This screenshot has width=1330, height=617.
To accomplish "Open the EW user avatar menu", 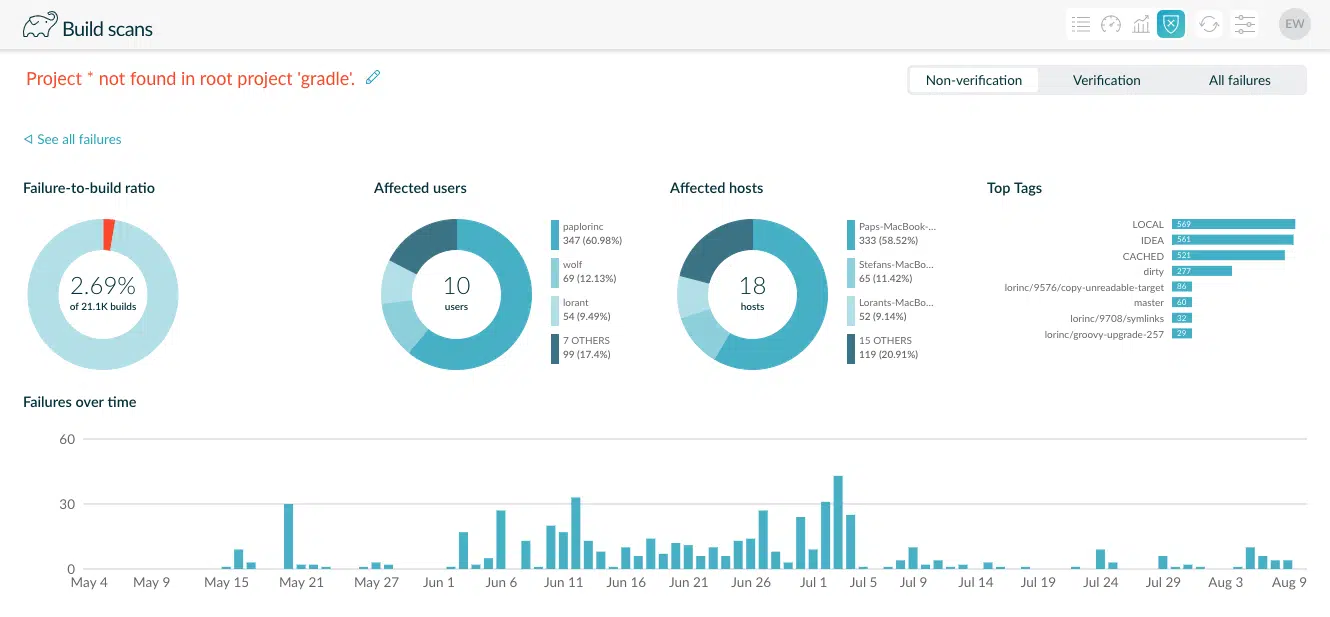I will point(1295,23).
